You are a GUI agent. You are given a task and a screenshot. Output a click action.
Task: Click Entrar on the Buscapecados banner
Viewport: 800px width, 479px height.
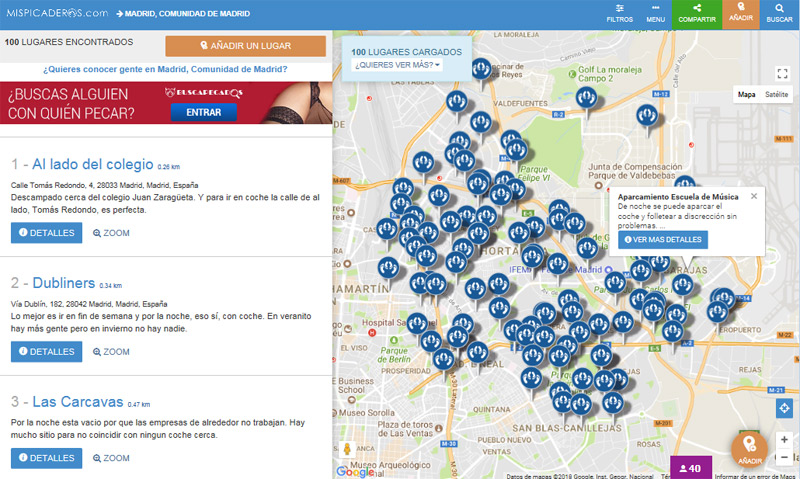[x=204, y=112]
